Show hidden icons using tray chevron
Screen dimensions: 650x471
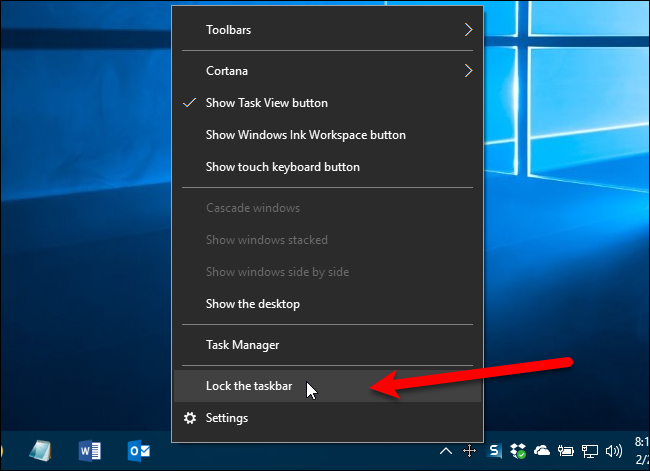click(x=444, y=451)
